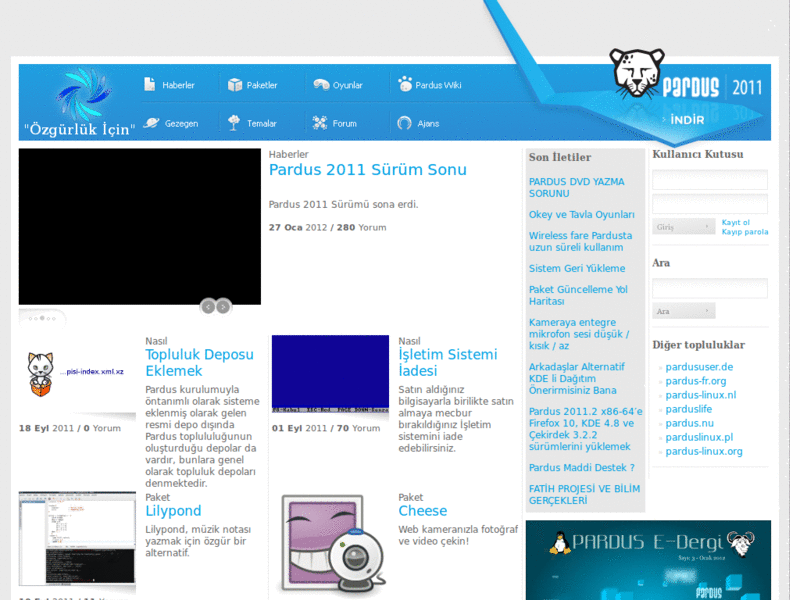The image size is (800, 600).
Task: Show next slide with right arrow
Action: click(223, 307)
